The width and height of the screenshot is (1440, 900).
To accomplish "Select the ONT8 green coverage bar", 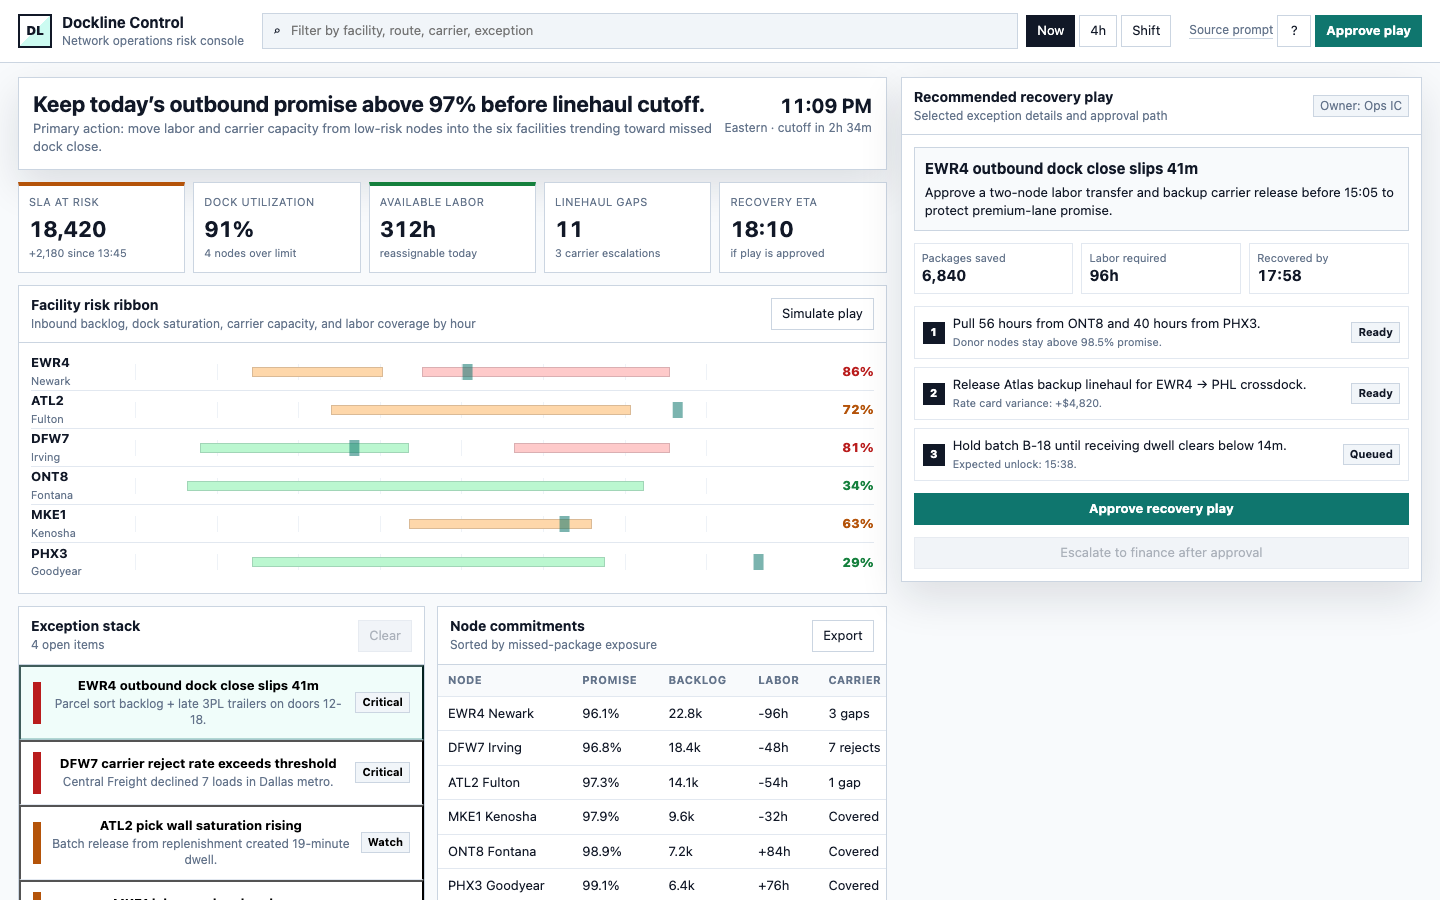I will pos(415,486).
